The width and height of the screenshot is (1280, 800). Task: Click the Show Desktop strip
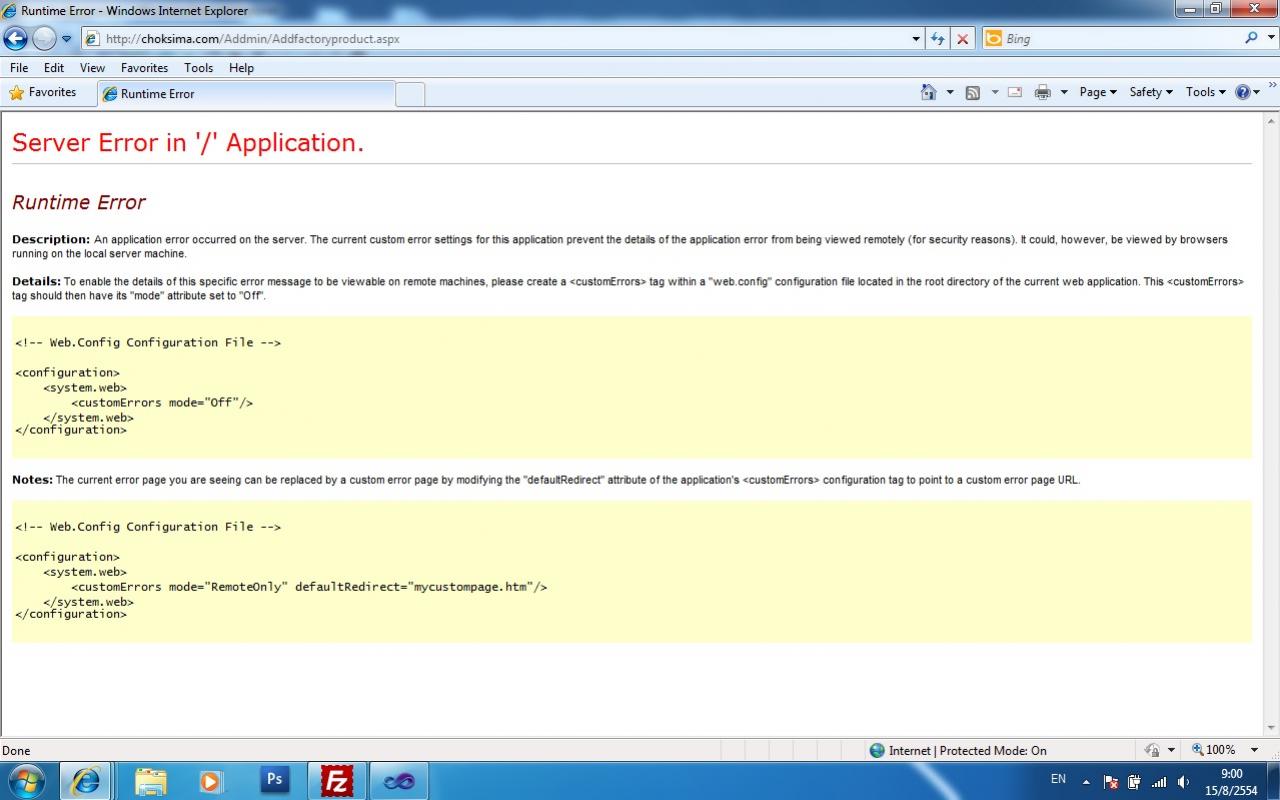(x=1273, y=781)
